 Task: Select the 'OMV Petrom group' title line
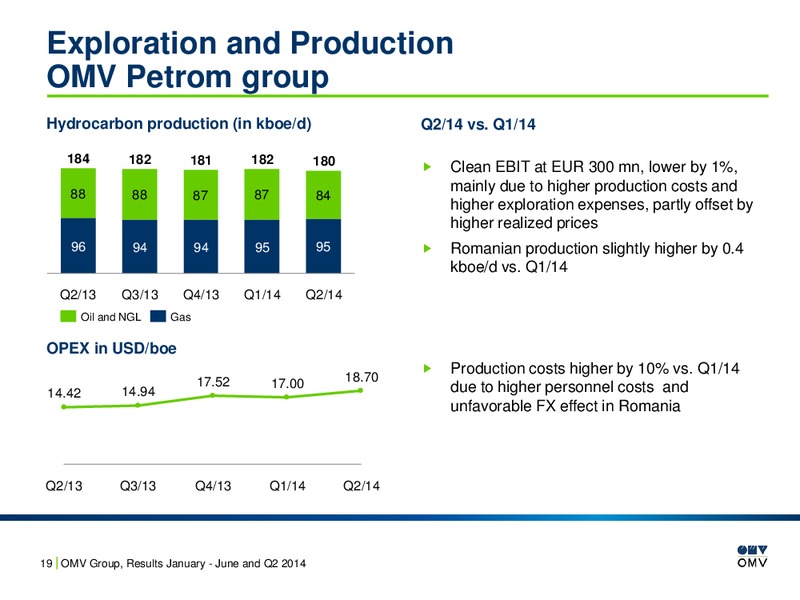pyautogui.click(x=188, y=77)
